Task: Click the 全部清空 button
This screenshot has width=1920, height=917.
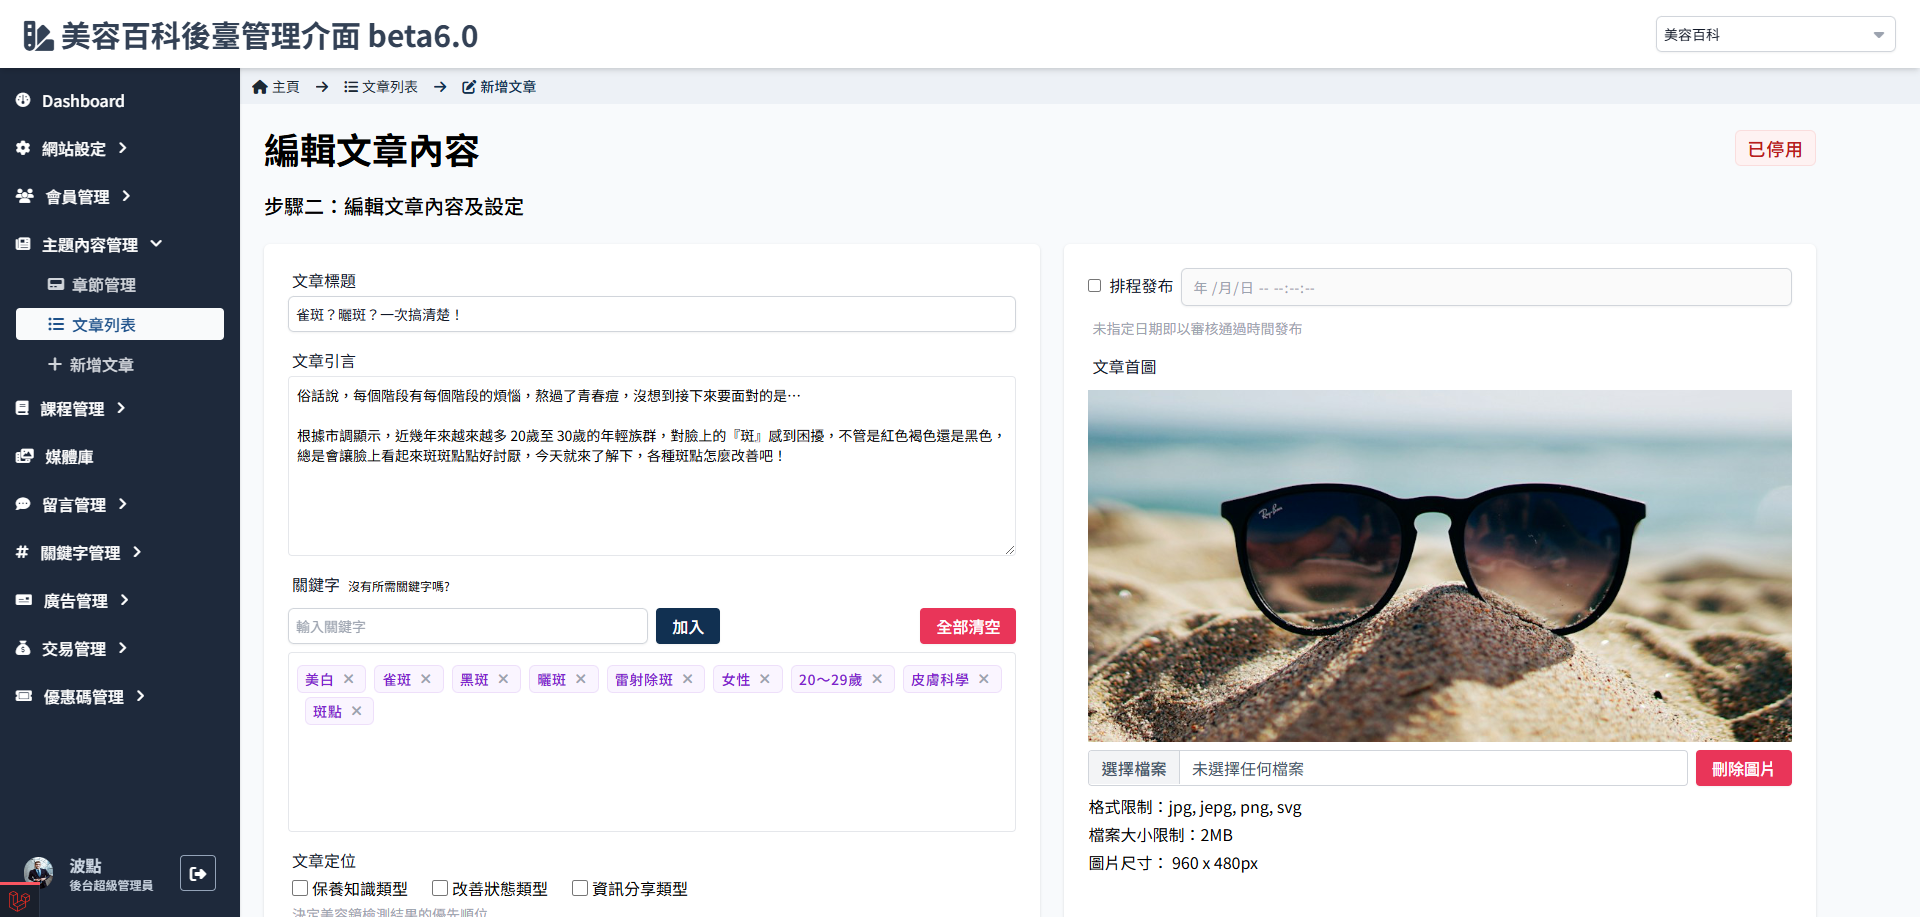Action: [x=968, y=626]
